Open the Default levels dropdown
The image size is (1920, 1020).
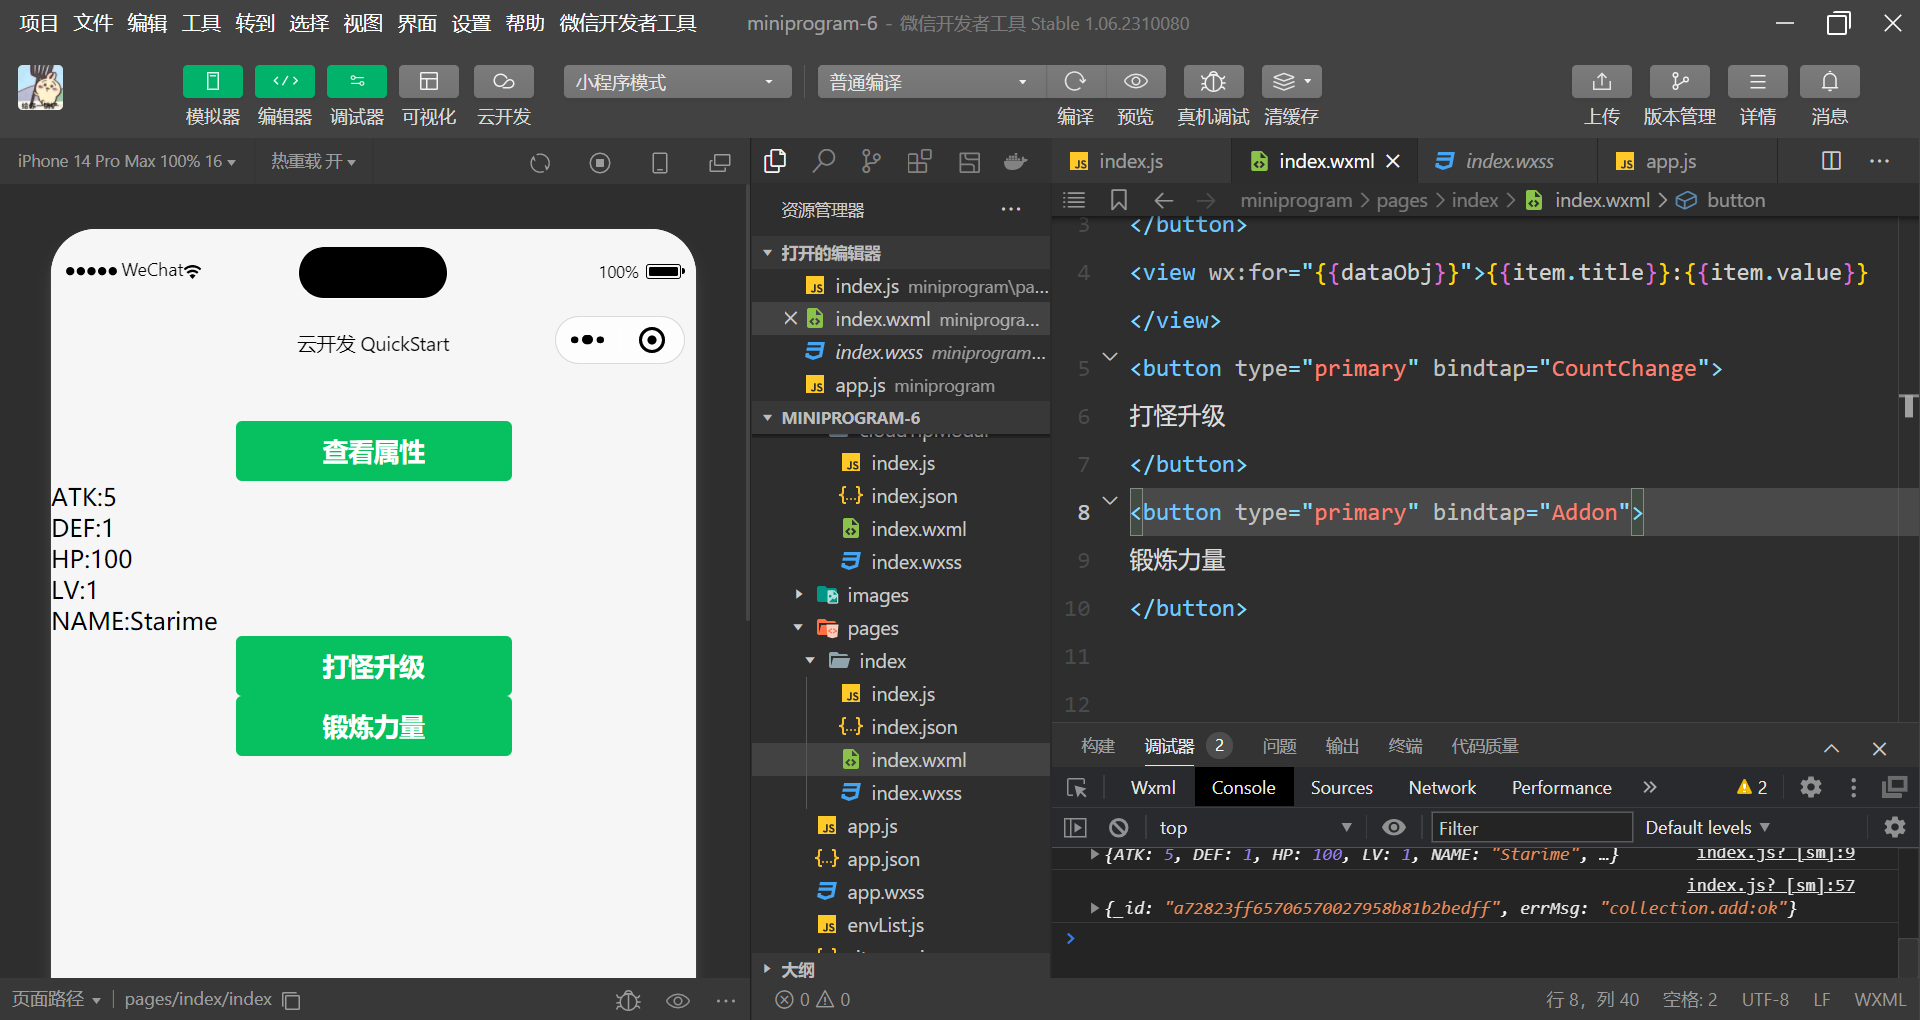tap(1707, 828)
